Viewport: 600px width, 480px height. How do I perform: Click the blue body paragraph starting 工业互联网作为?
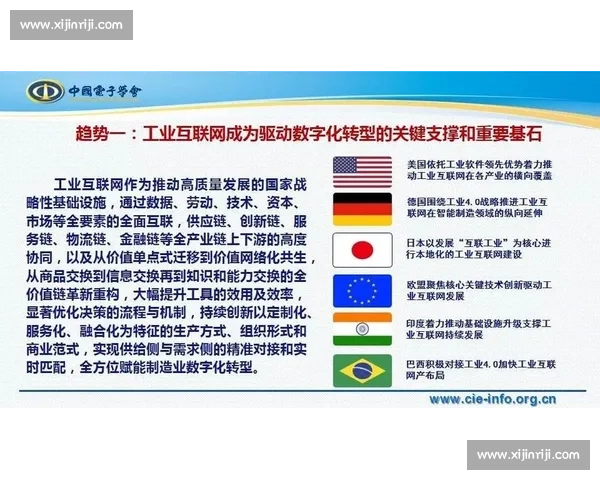pos(171,276)
